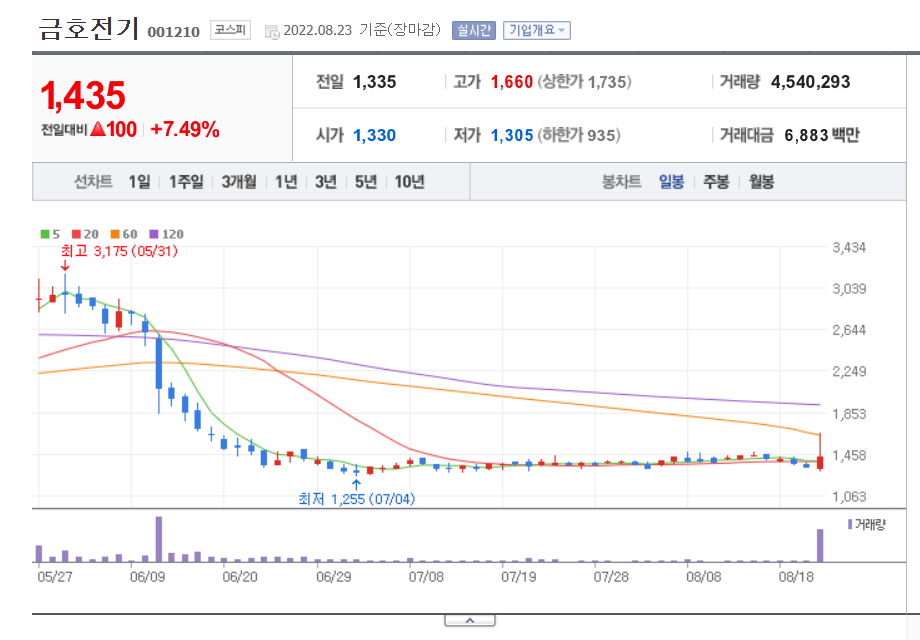Select the 1일 line chart tab
Screen dimensions: 920x640
[140, 182]
